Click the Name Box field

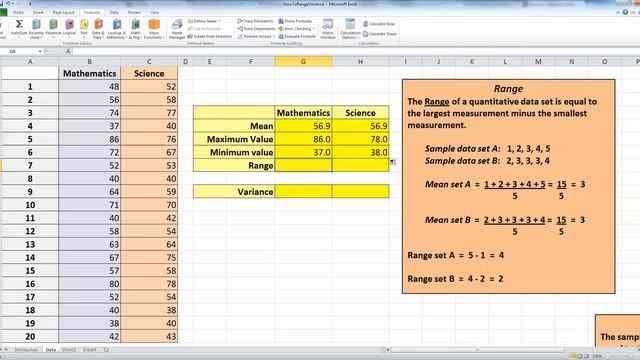tap(20, 51)
